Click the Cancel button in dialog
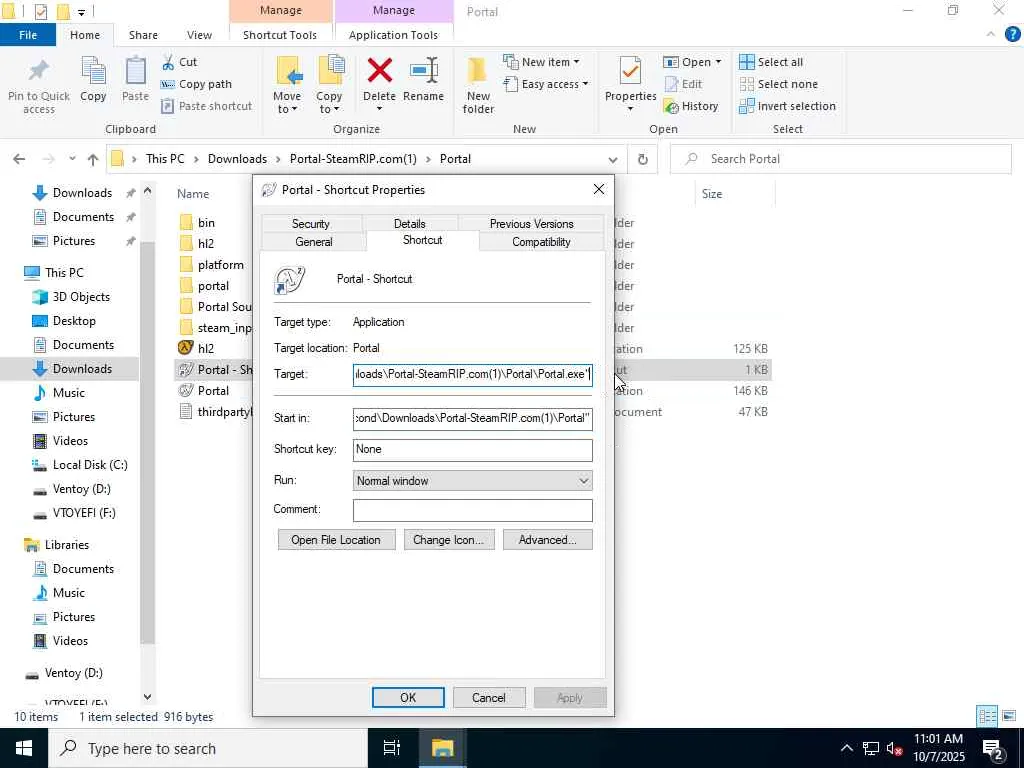Image resolution: width=1024 pixels, height=768 pixels. coord(488,697)
